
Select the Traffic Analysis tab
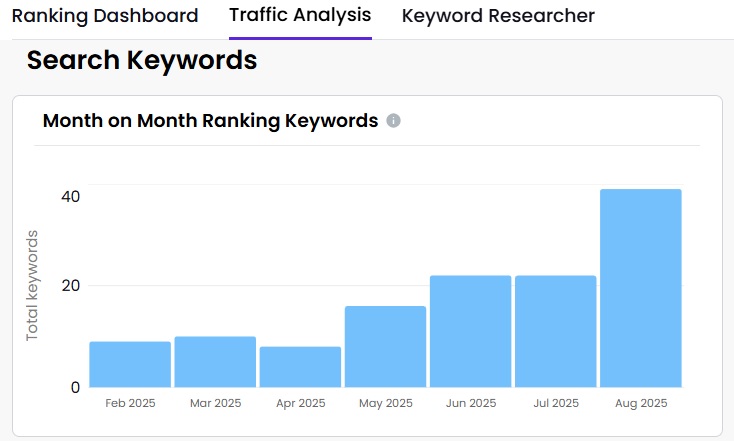click(x=300, y=16)
